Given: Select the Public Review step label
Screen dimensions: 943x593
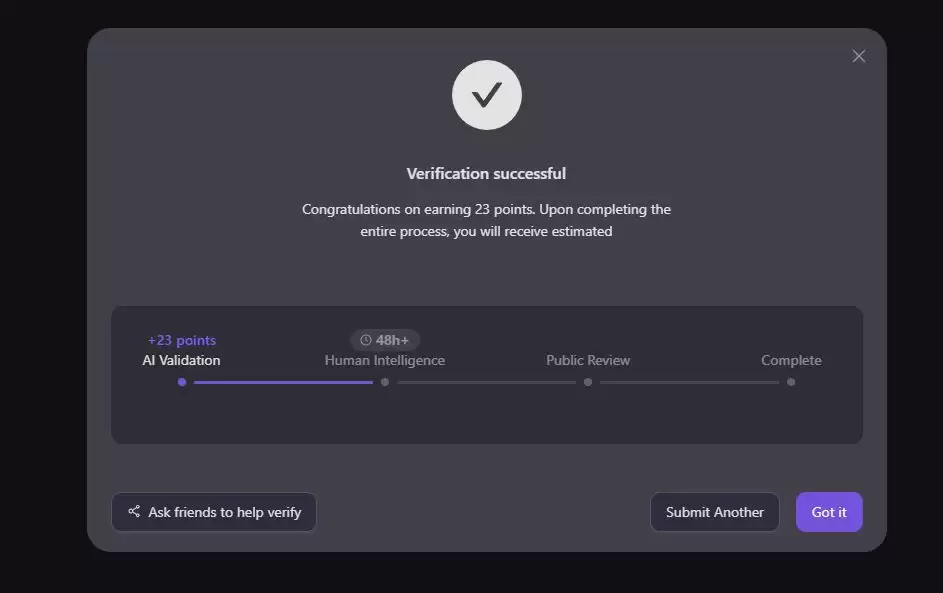Looking at the screenshot, I should [x=588, y=360].
